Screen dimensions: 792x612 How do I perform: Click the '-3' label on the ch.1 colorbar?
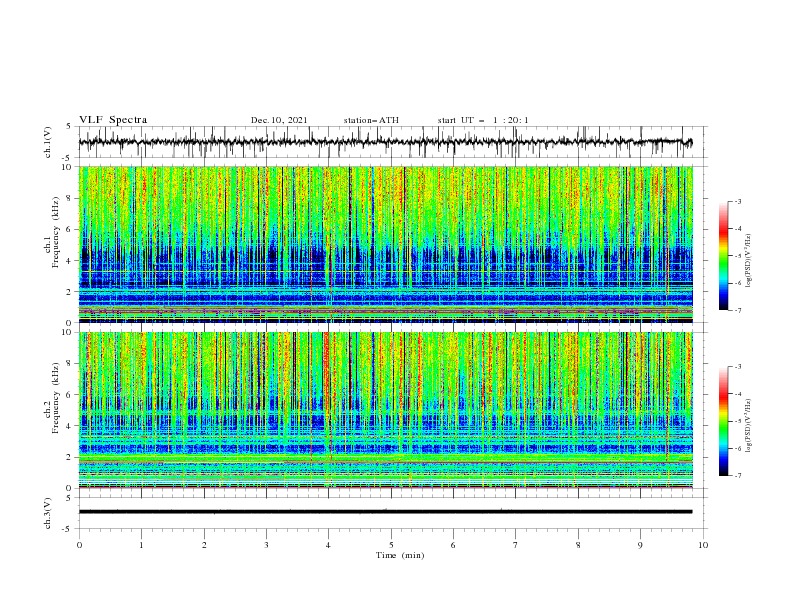coord(737,201)
